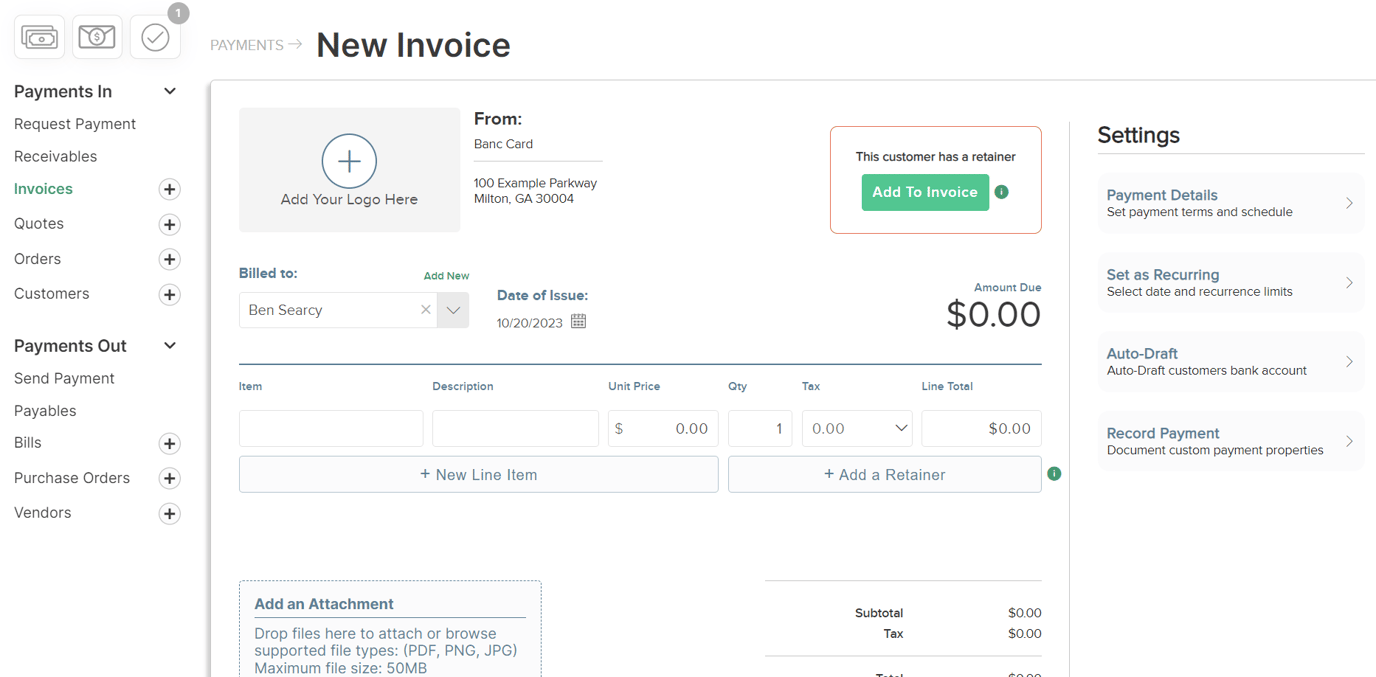The width and height of the screenshot is (1376, 677).
Task: Click the plus icon next to Quotes
Action: [170, 225]
